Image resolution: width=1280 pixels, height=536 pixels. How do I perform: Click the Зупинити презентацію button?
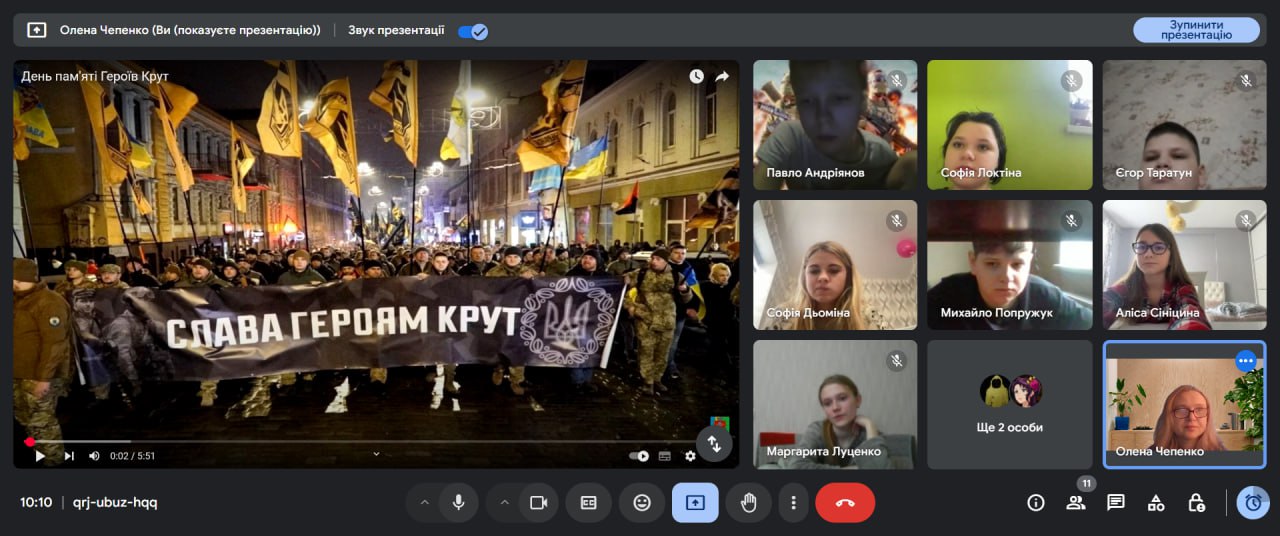click(1196, 30)
